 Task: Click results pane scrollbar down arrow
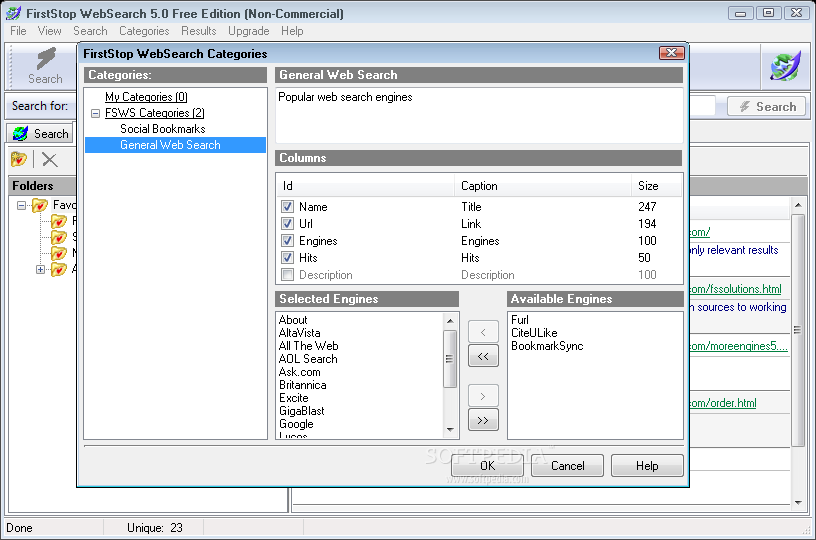point(798,503)
